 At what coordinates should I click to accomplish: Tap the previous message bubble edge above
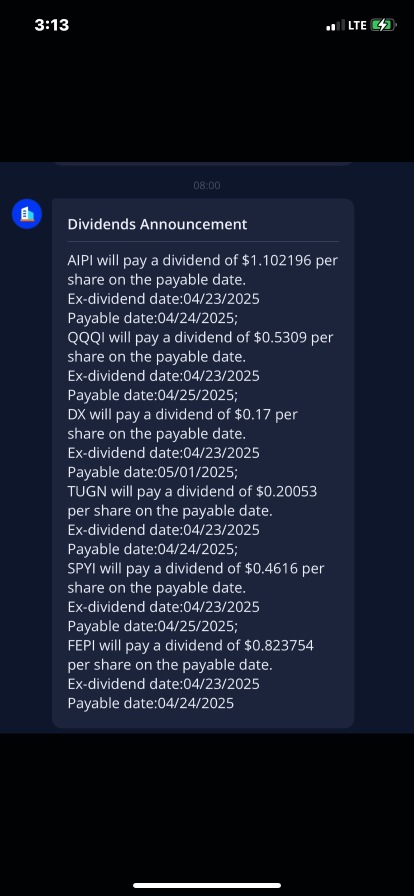[x=203, y=163]
